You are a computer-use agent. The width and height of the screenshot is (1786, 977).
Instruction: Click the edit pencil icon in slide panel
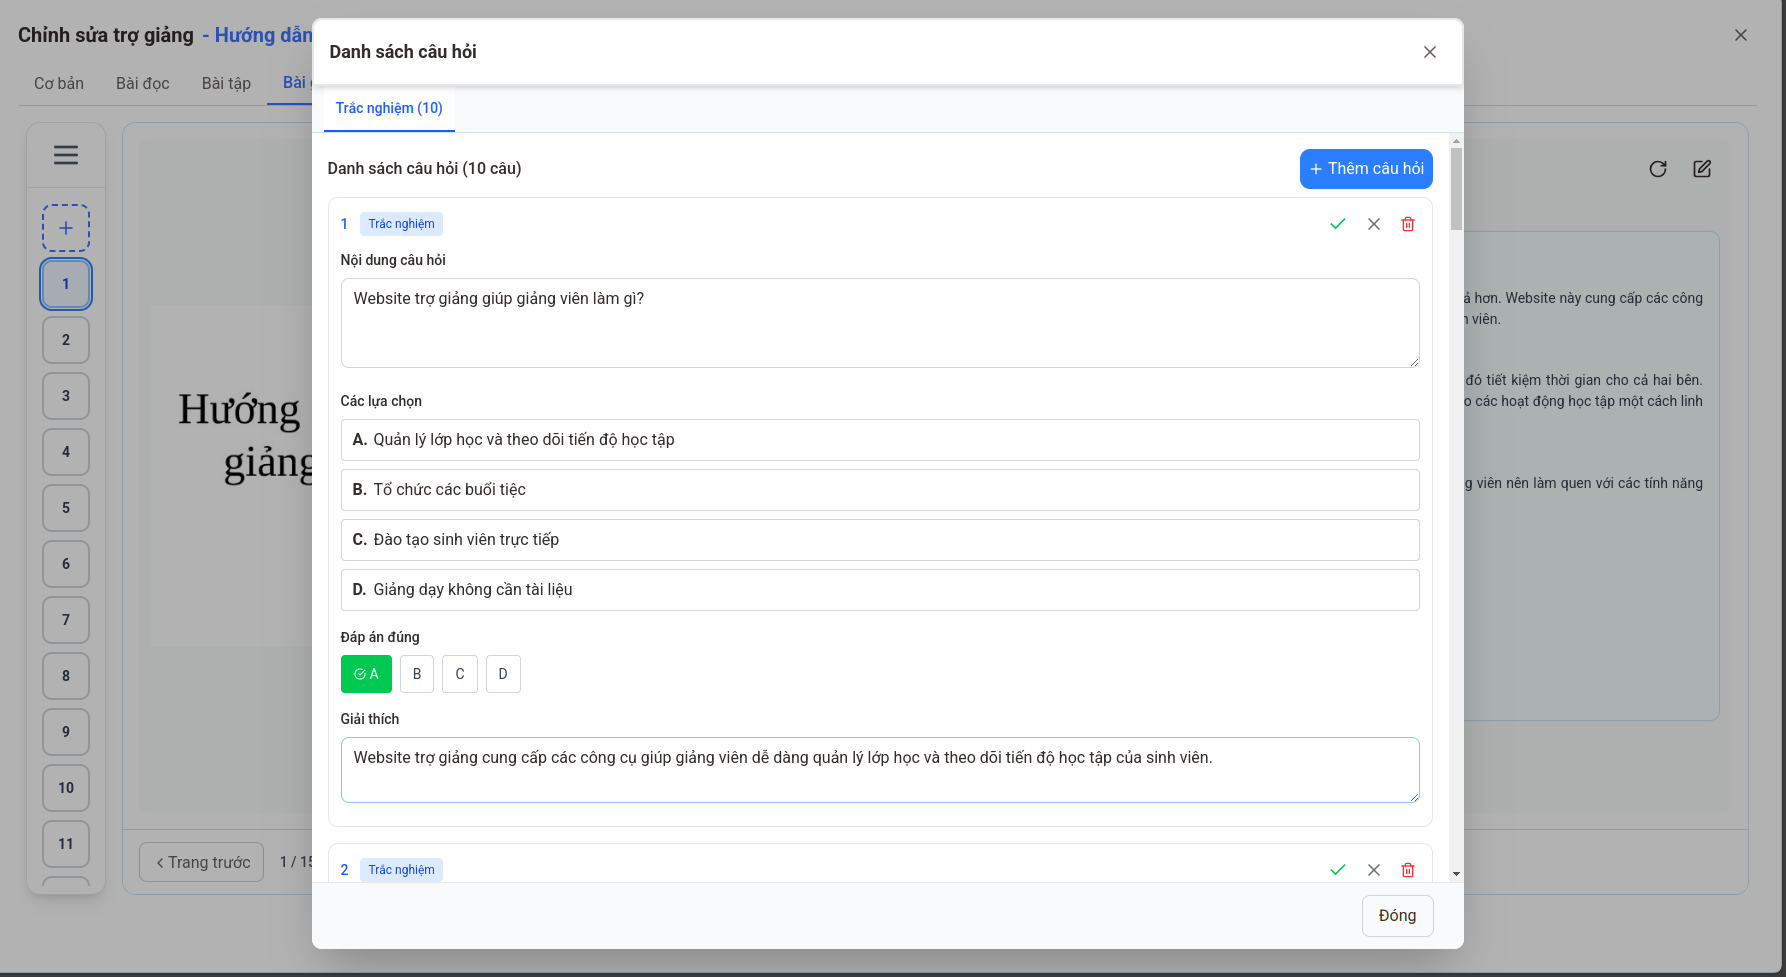(x=1702, y=169)
